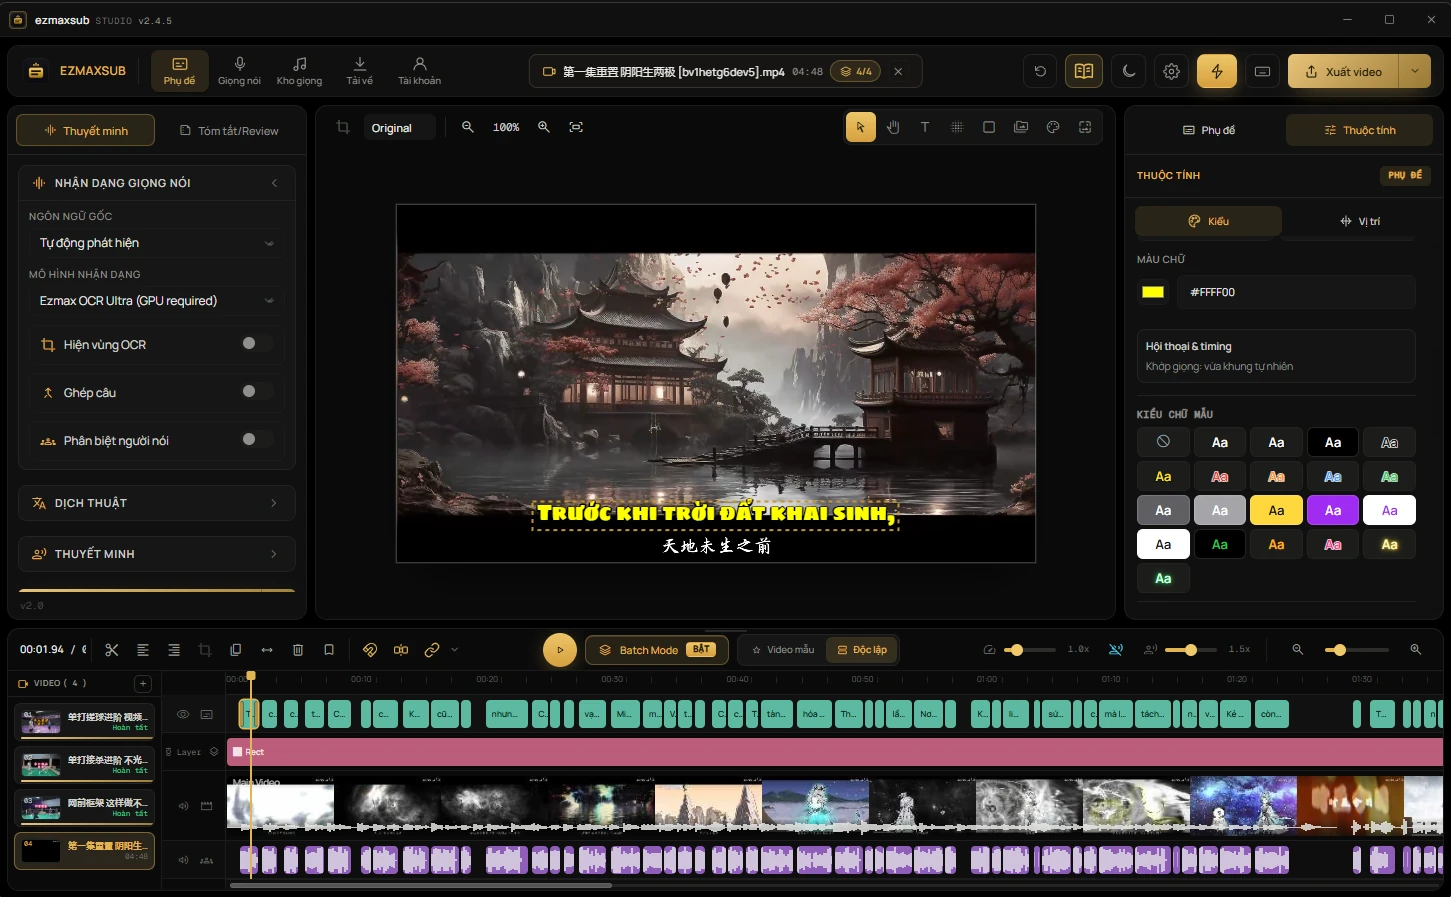Toggle Ghép câu switch
Image resolution: width=1451 pixels, height=897 pixels.
(256, 392)
